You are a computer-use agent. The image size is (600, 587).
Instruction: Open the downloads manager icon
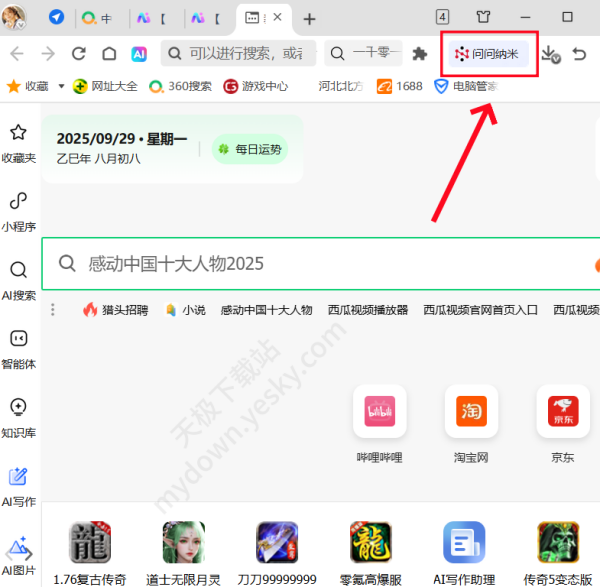pyautogui.click(x=549, y=54)
